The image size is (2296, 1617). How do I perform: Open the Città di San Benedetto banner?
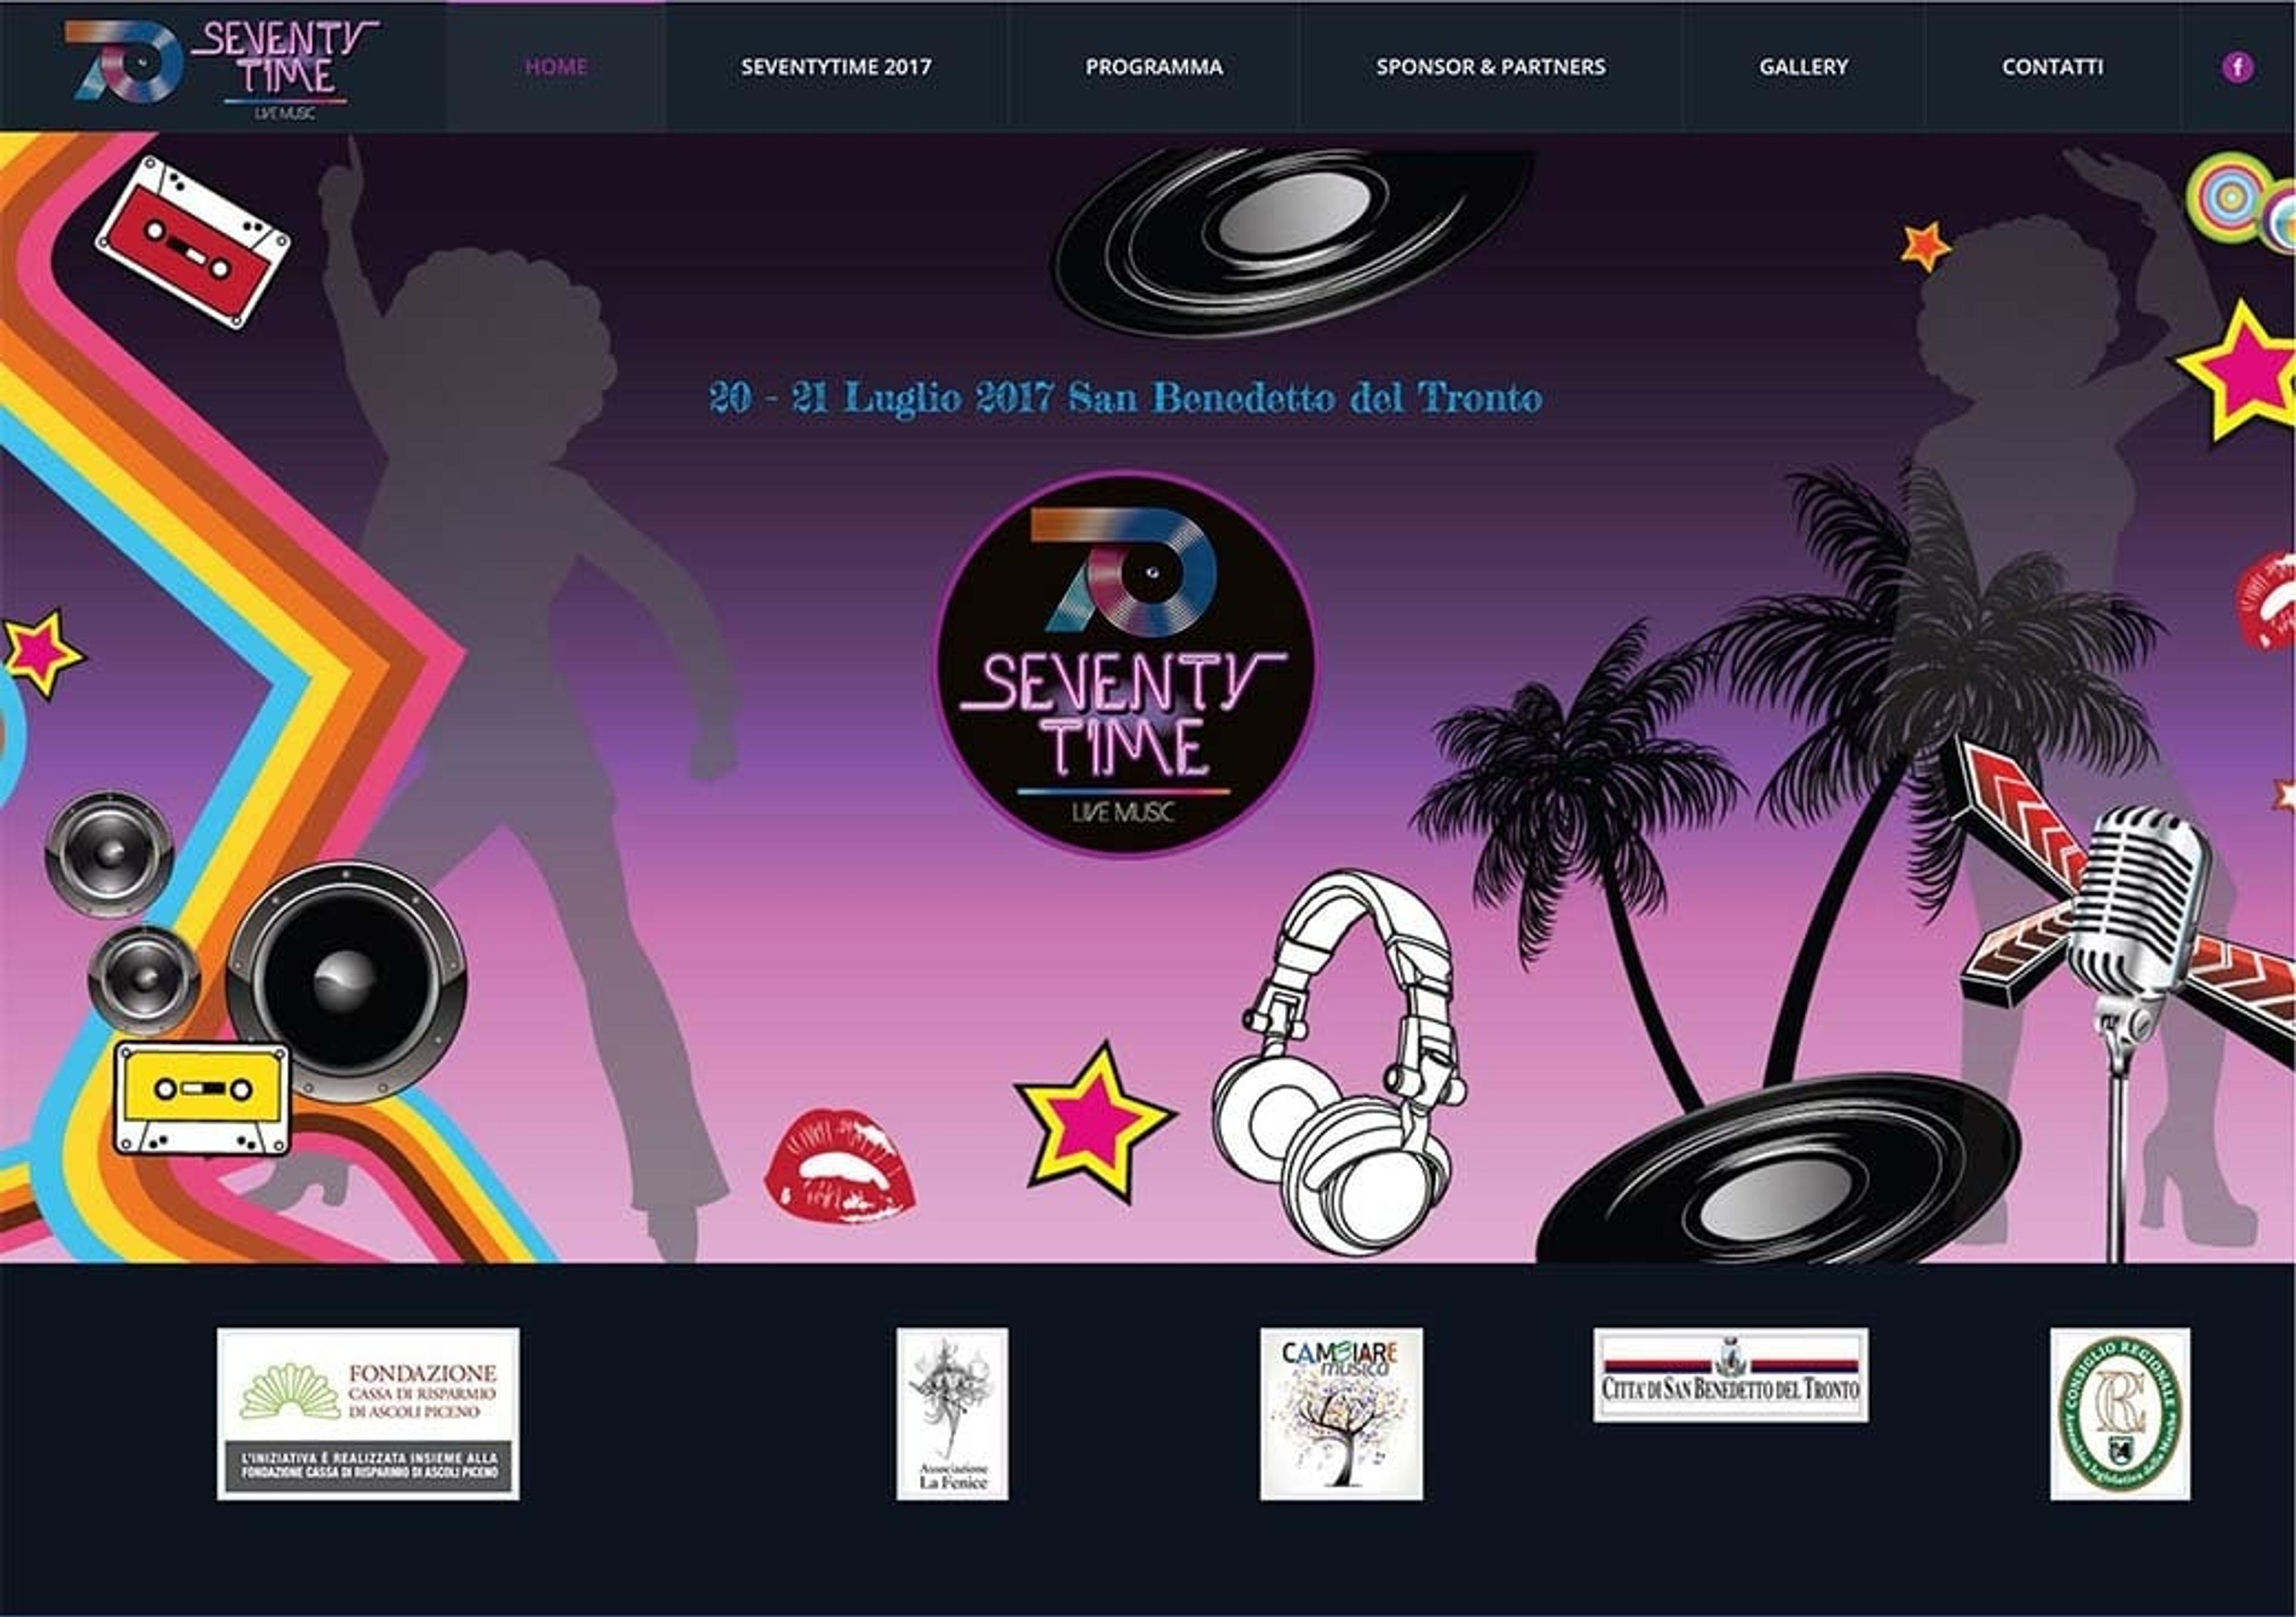1730,1374
